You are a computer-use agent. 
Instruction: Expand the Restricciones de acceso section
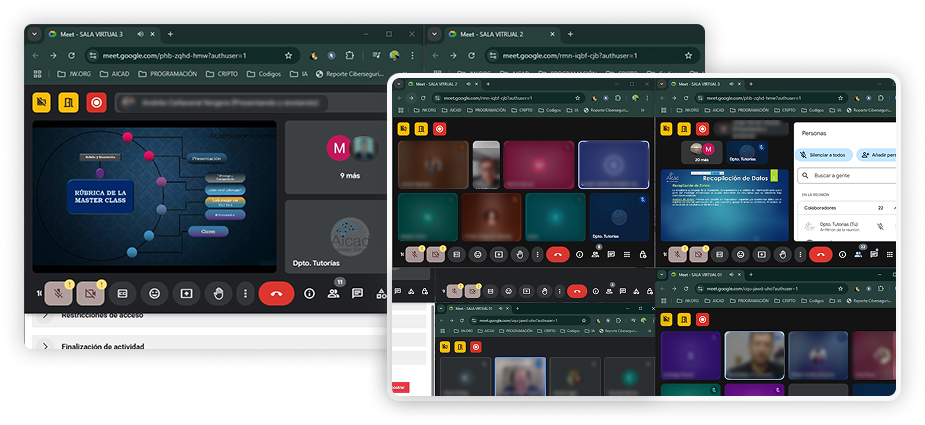click(46, 315)
